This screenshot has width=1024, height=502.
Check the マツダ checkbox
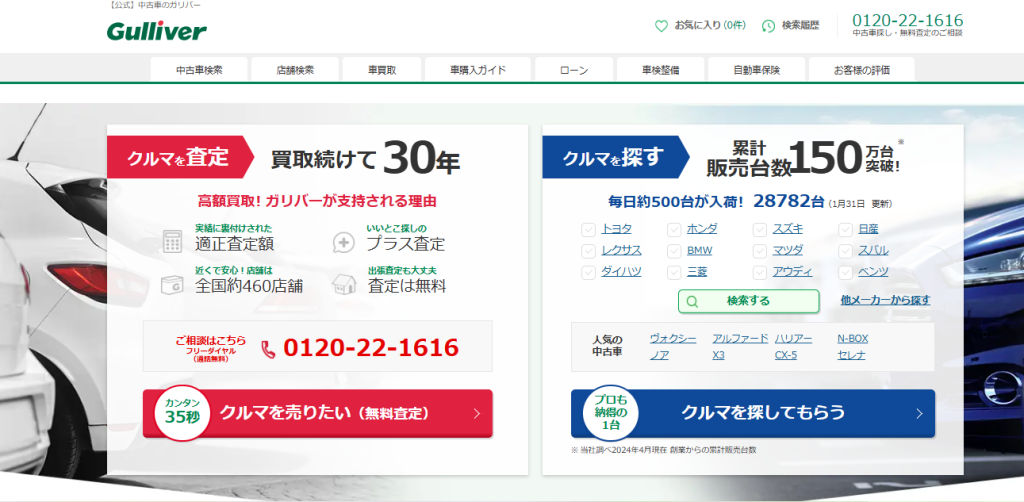(760, 251)
